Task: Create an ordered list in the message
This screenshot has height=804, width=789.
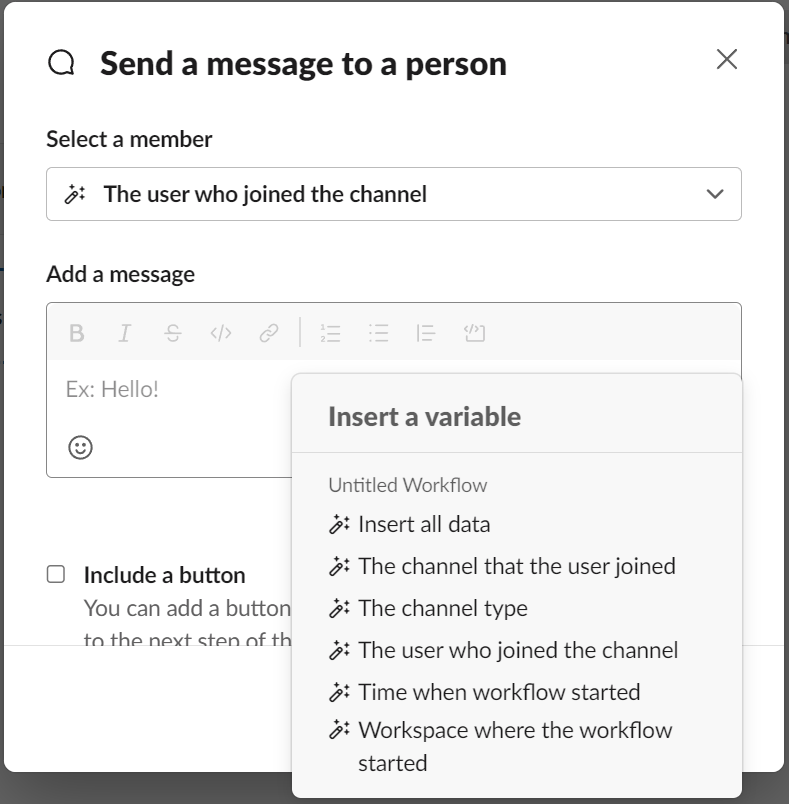Action: [x=330, y=332]
